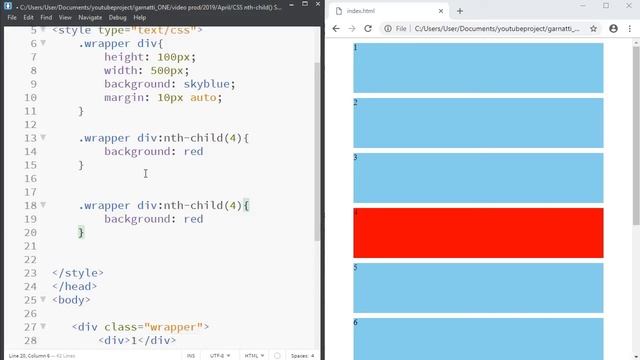
Task: Open the Edit menu in Brackets
Action: coord(28,18)
